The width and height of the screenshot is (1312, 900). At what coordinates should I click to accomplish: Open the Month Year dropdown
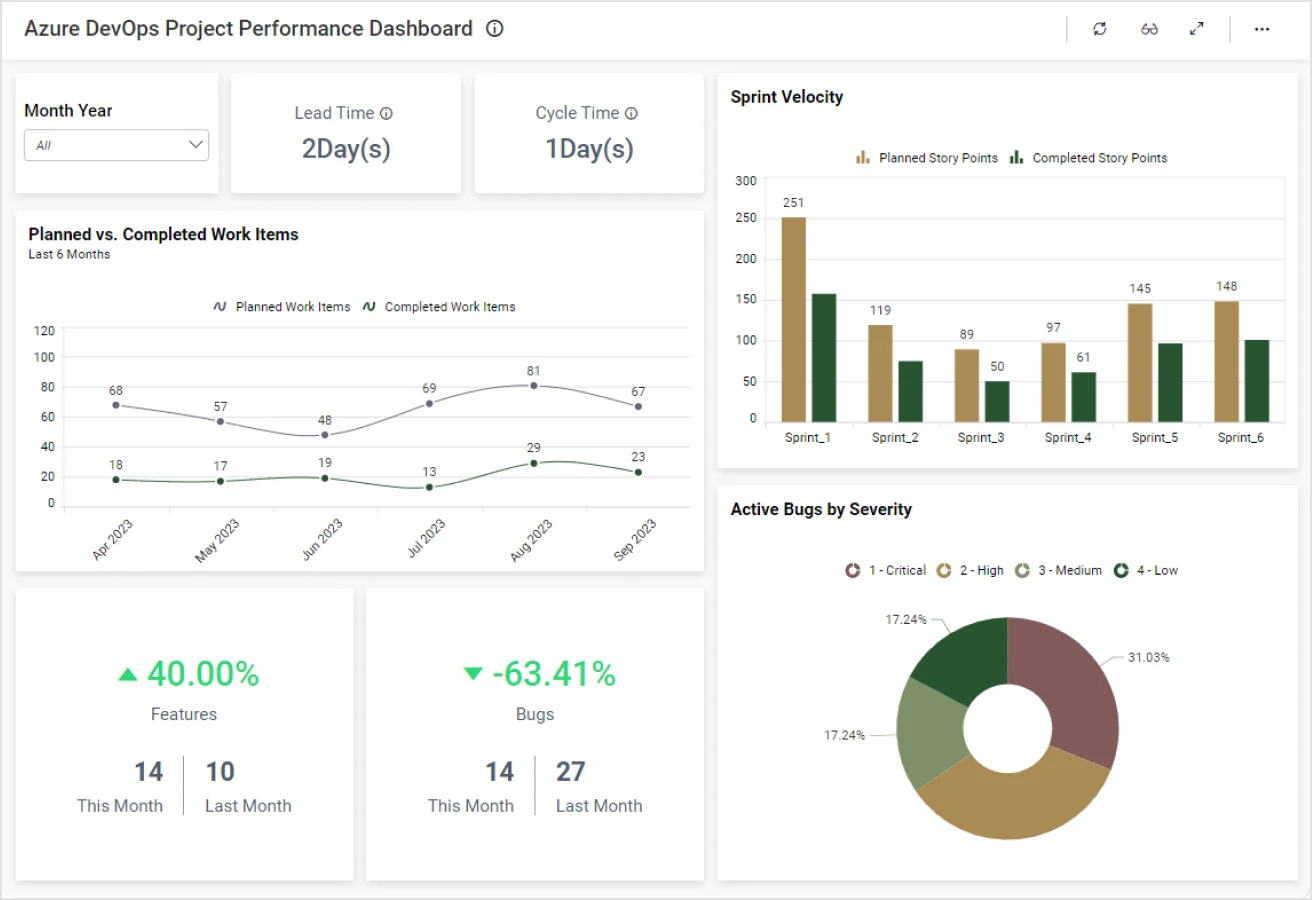click(117, 145)
